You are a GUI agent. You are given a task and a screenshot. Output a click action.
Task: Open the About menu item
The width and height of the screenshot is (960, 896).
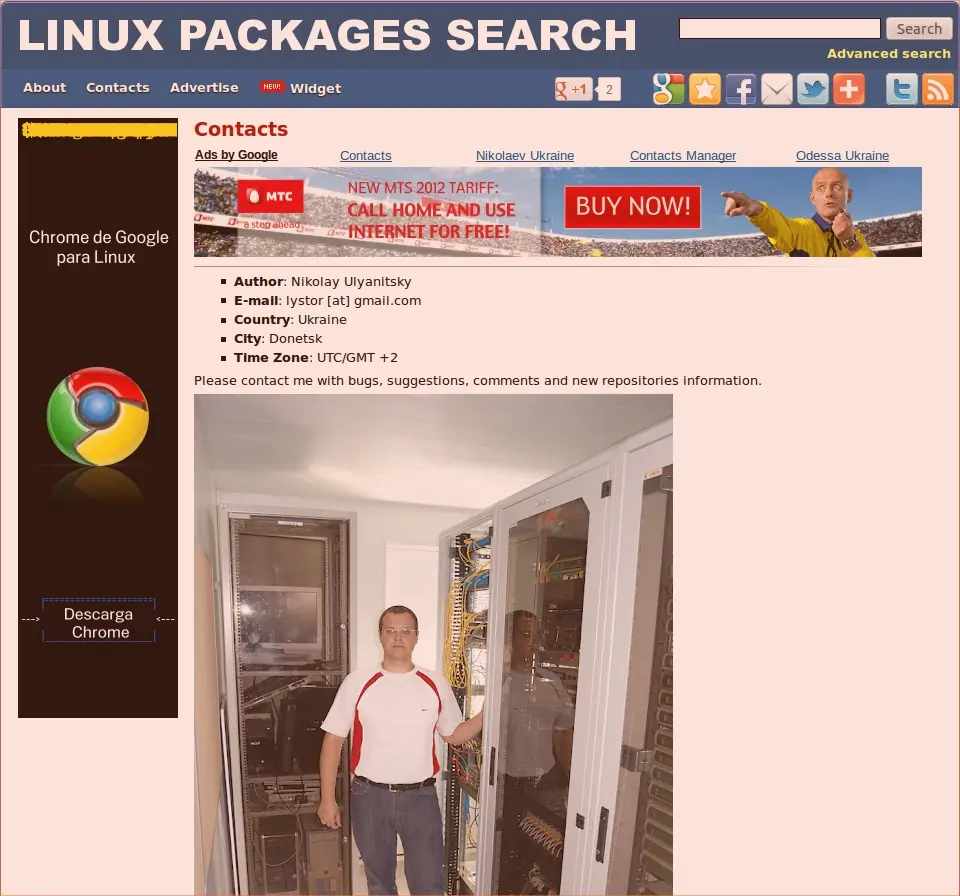(45, 88)
